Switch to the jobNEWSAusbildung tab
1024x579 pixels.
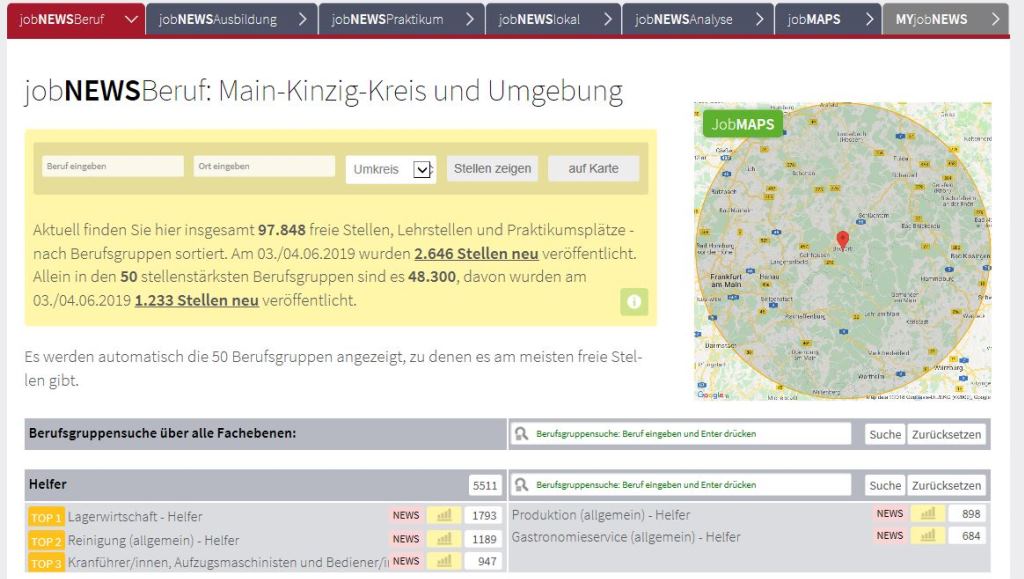[220, 20]
